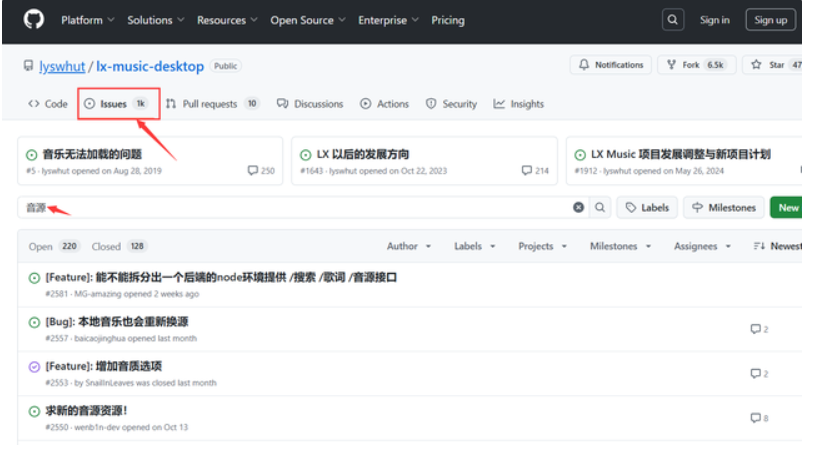Open issue '[Feature]: 增加音质选项'
828x471 pixels.
104,366
